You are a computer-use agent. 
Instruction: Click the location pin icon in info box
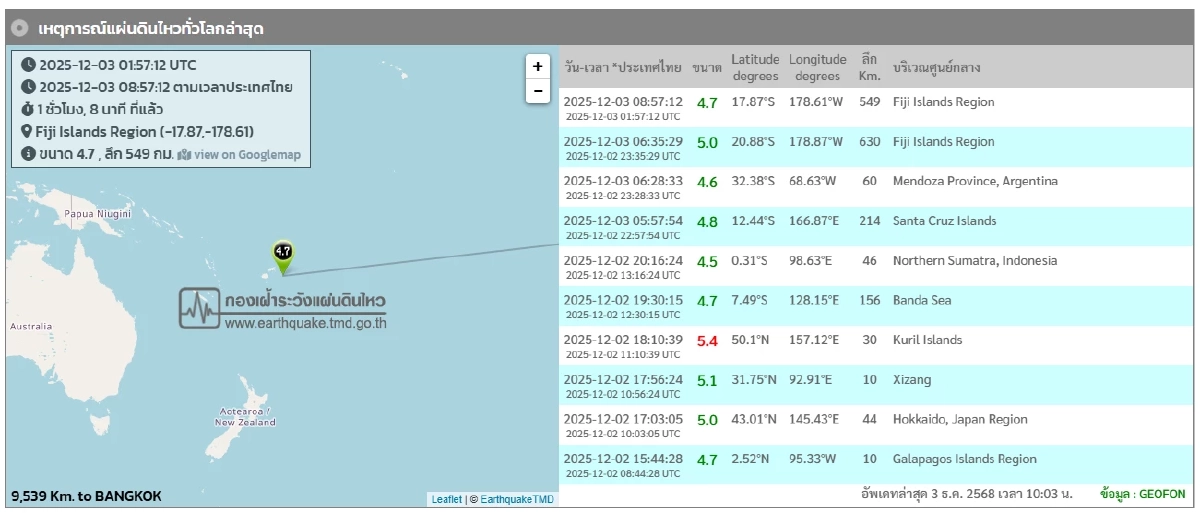[x=28, y=132]
